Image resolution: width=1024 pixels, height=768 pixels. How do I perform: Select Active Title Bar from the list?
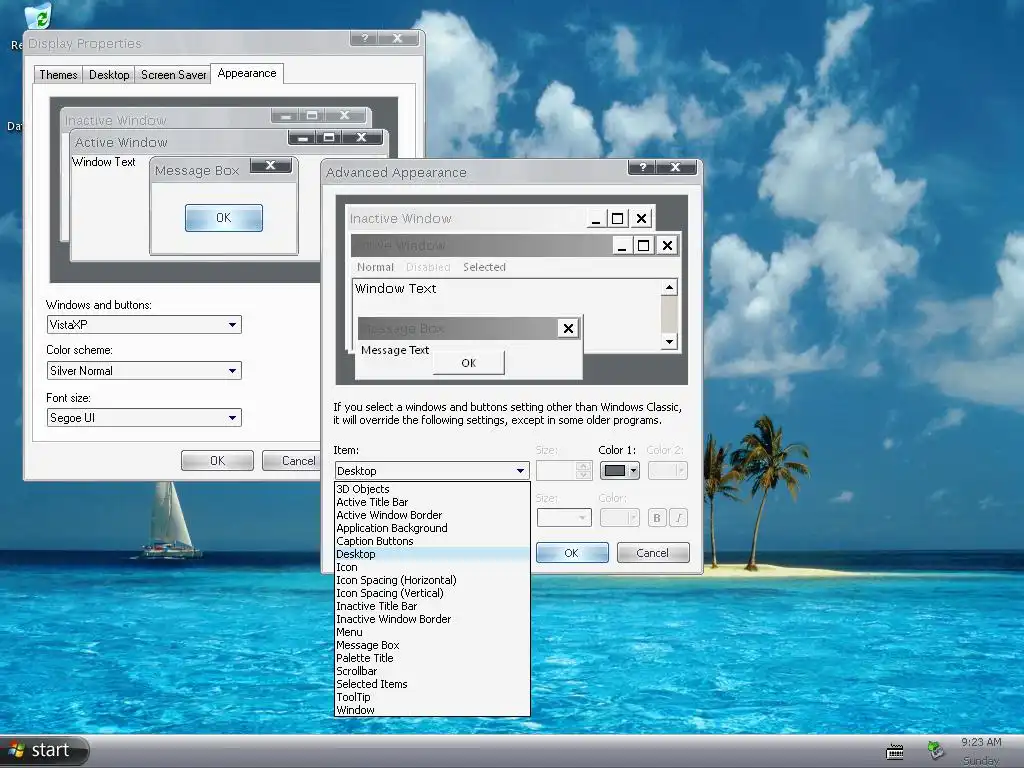[x=432, y=502]
